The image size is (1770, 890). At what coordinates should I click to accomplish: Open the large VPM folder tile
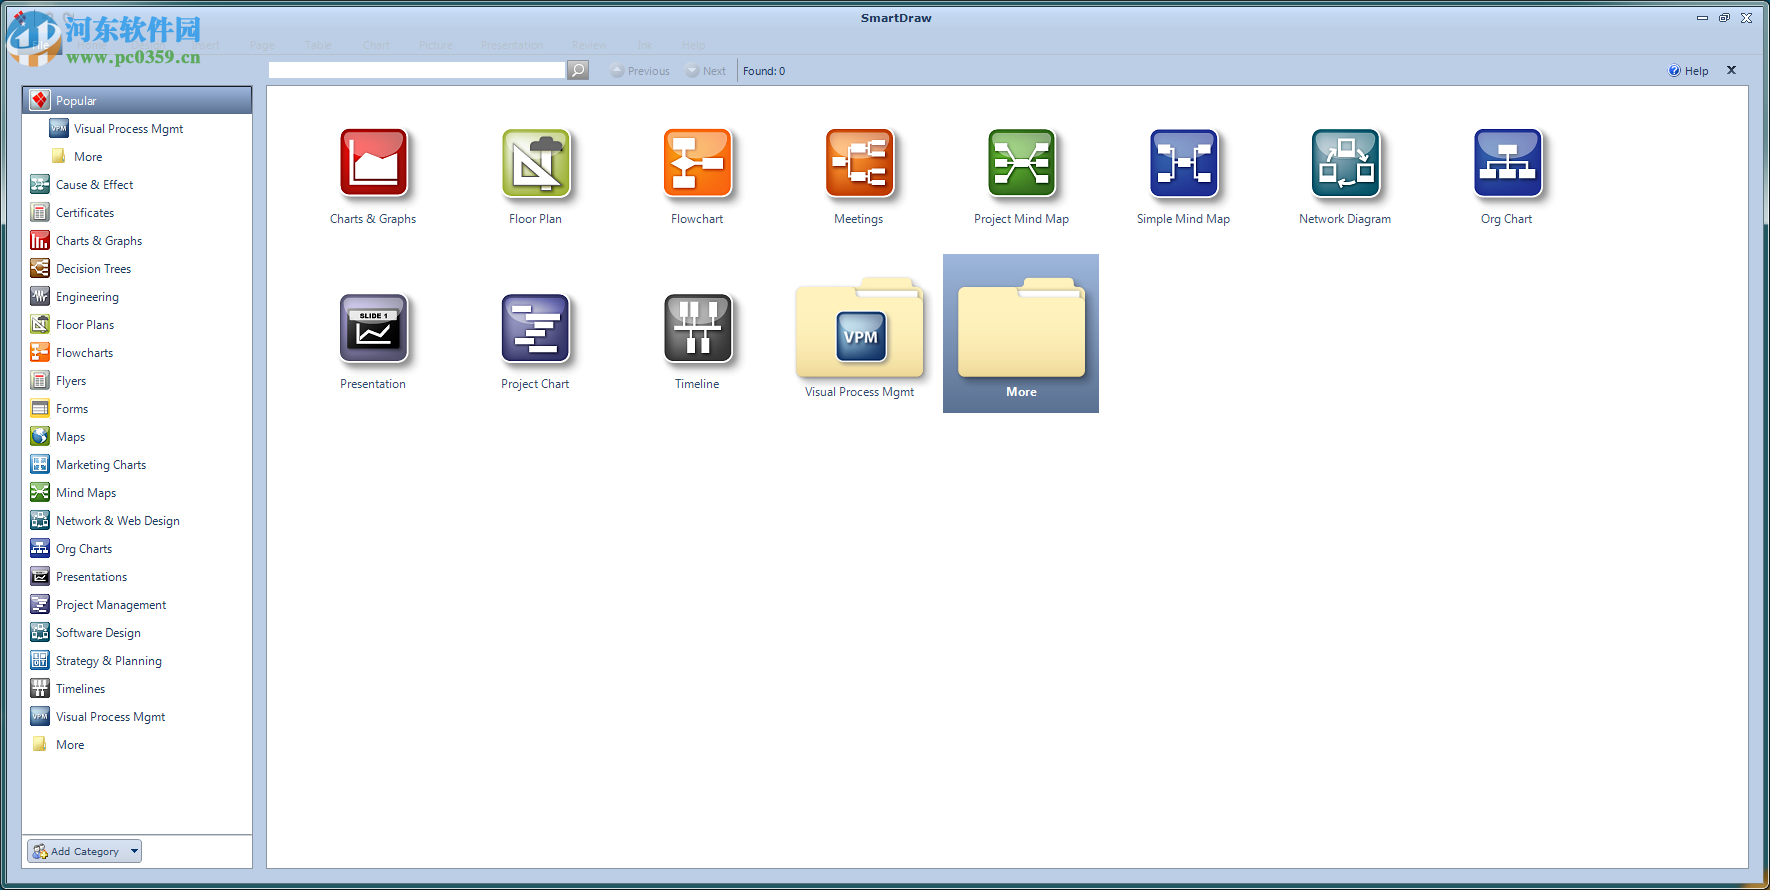point(860,338)
